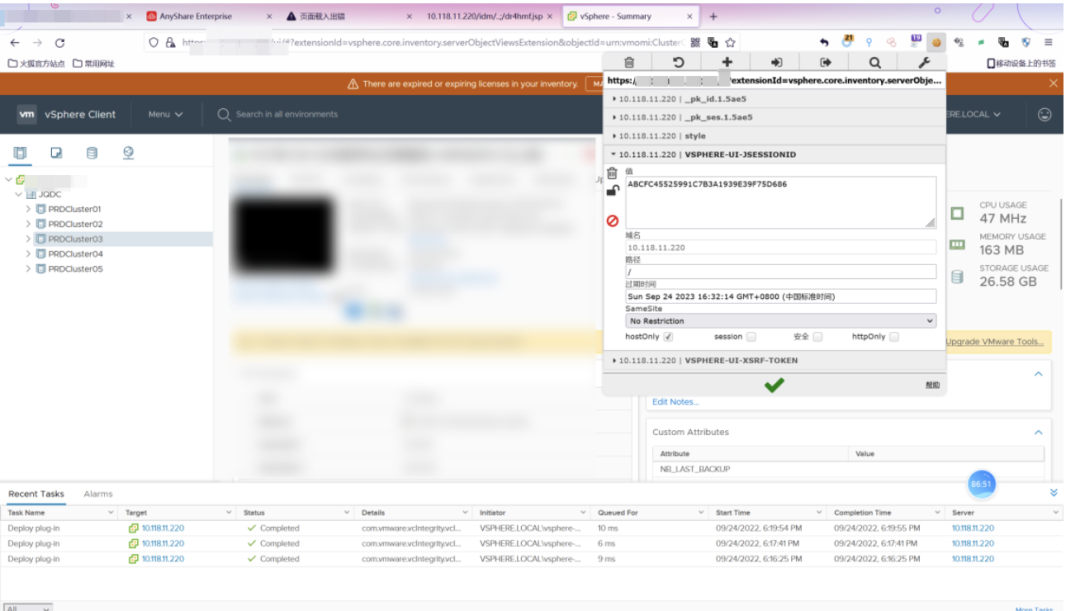The width and height of the screenshot is (1080, 611).
Task: Open the SameSite No Restriction dropdown
Action: (x=780, y=321)
